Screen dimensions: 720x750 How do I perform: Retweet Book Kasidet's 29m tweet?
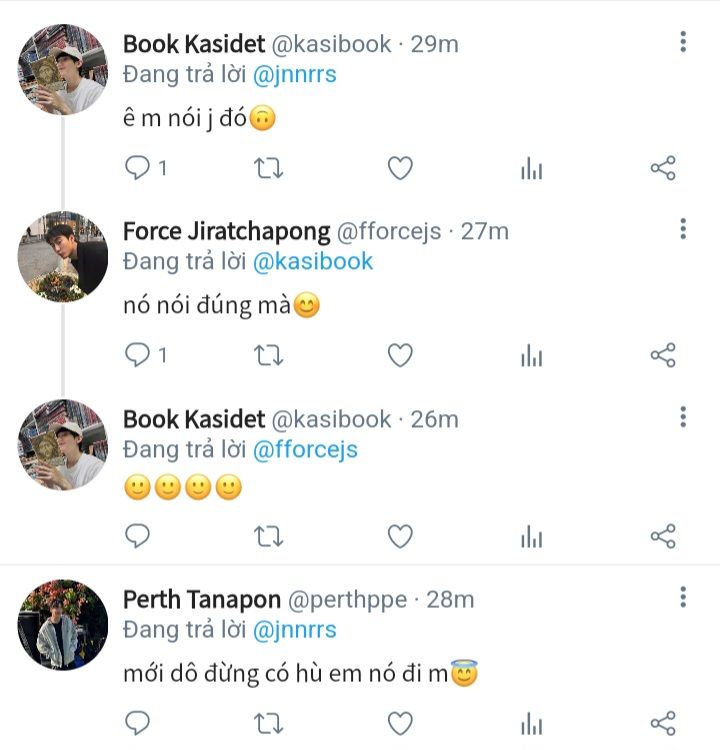tap(268, 168)
